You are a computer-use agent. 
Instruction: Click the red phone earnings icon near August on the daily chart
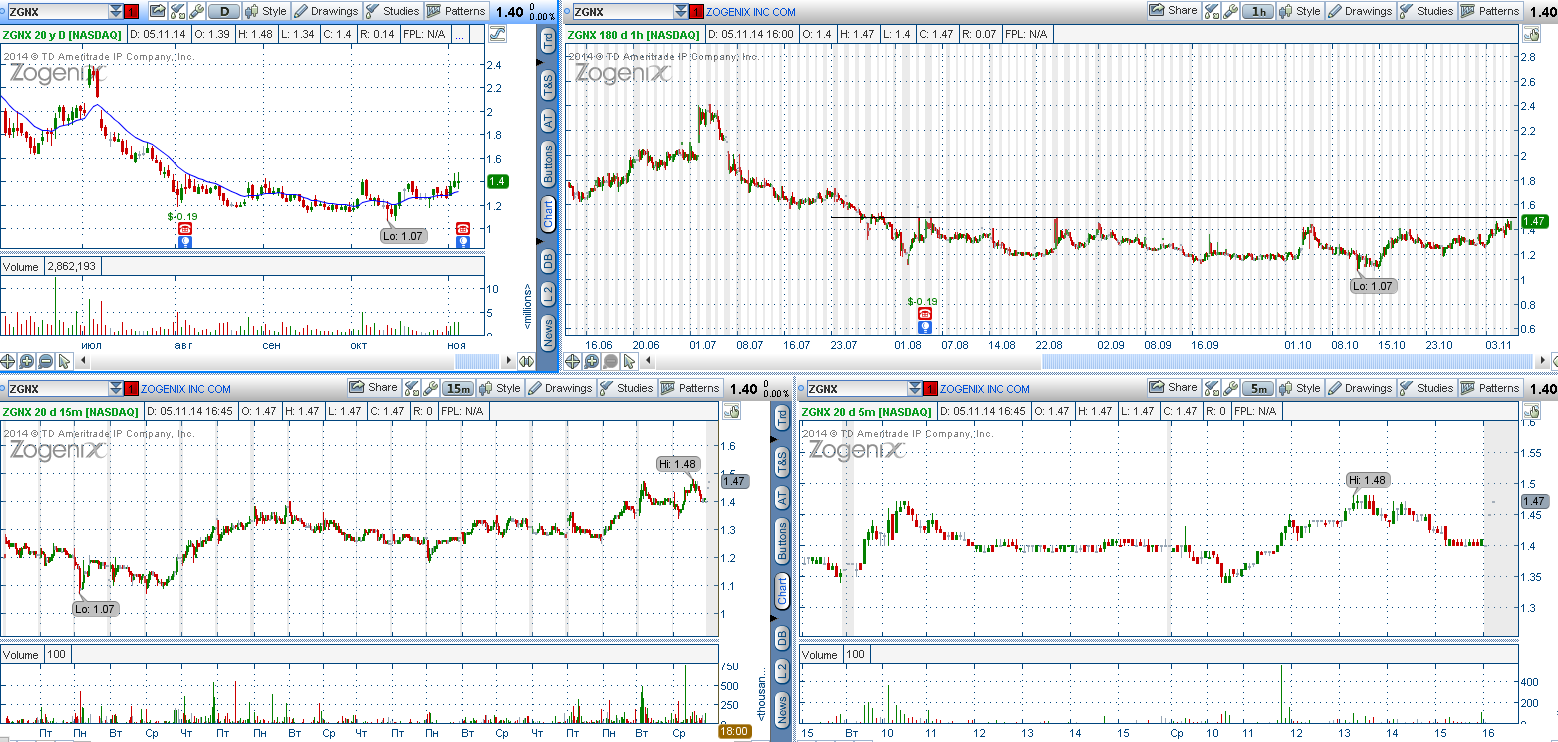pyautogui.click(x=184, y=229)
